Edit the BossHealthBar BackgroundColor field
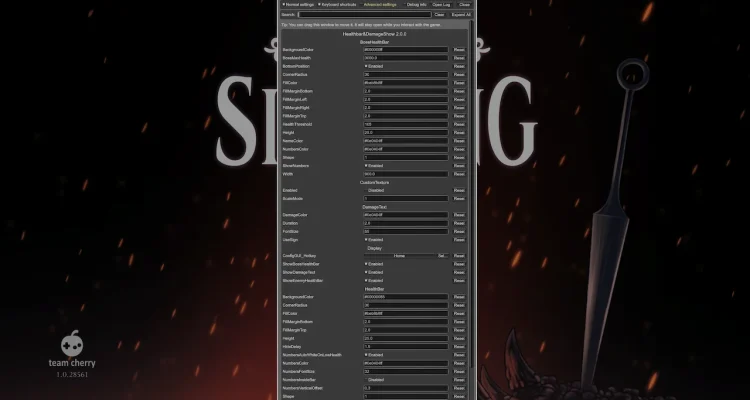 click(x=406, y=50)
